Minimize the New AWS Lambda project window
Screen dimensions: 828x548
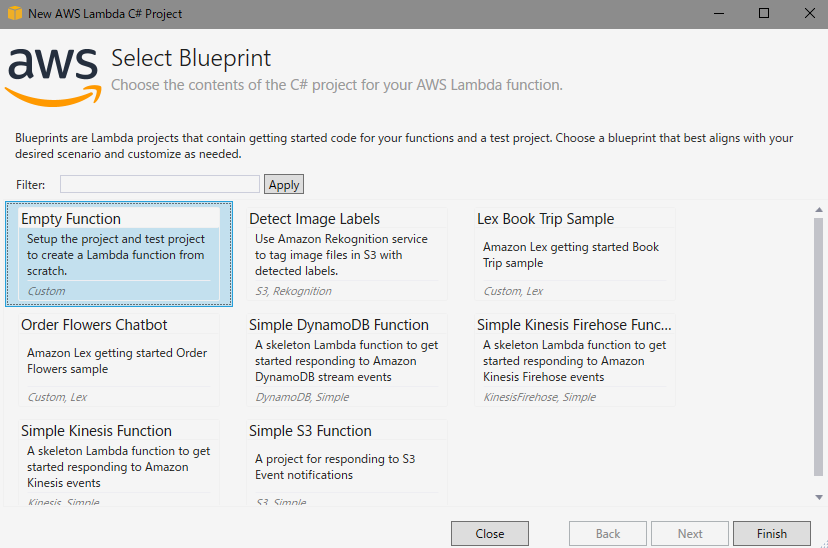719,13
